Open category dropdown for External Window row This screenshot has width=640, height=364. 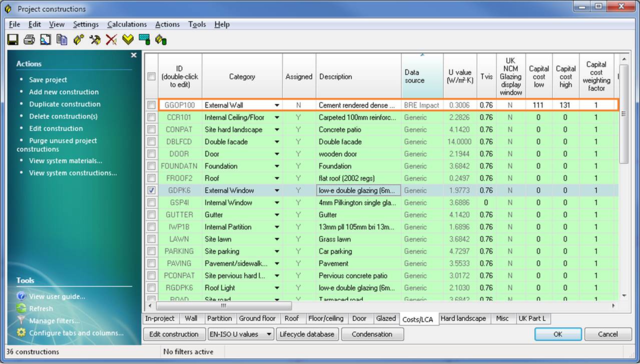277,191
